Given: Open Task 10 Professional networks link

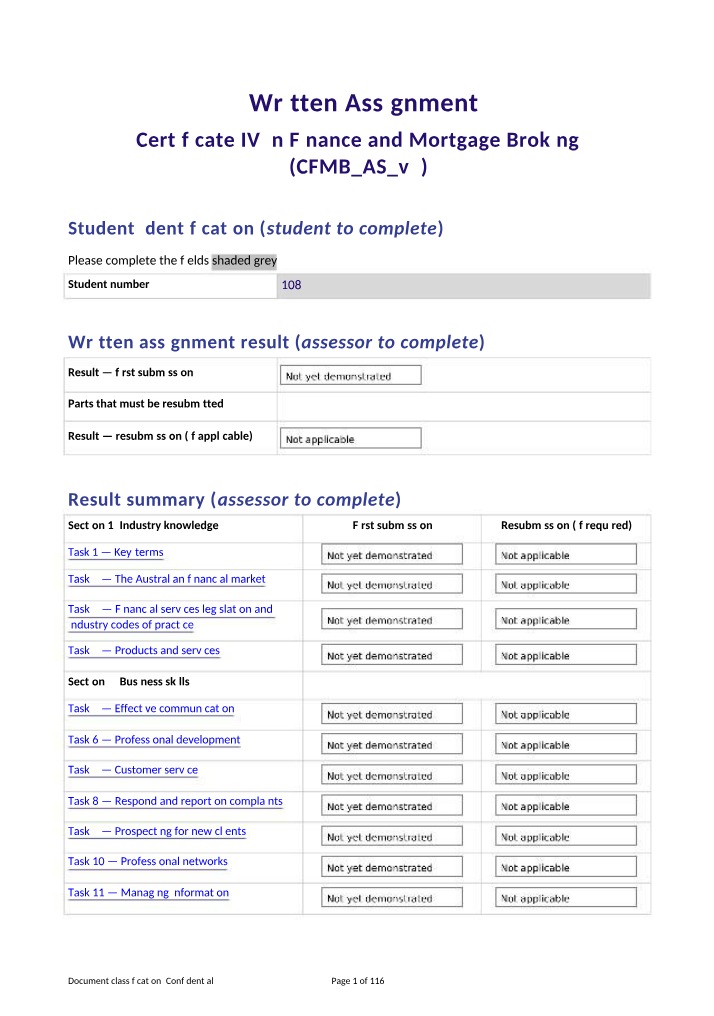Looking at the screenshot, I should click(x=148, y=861).
